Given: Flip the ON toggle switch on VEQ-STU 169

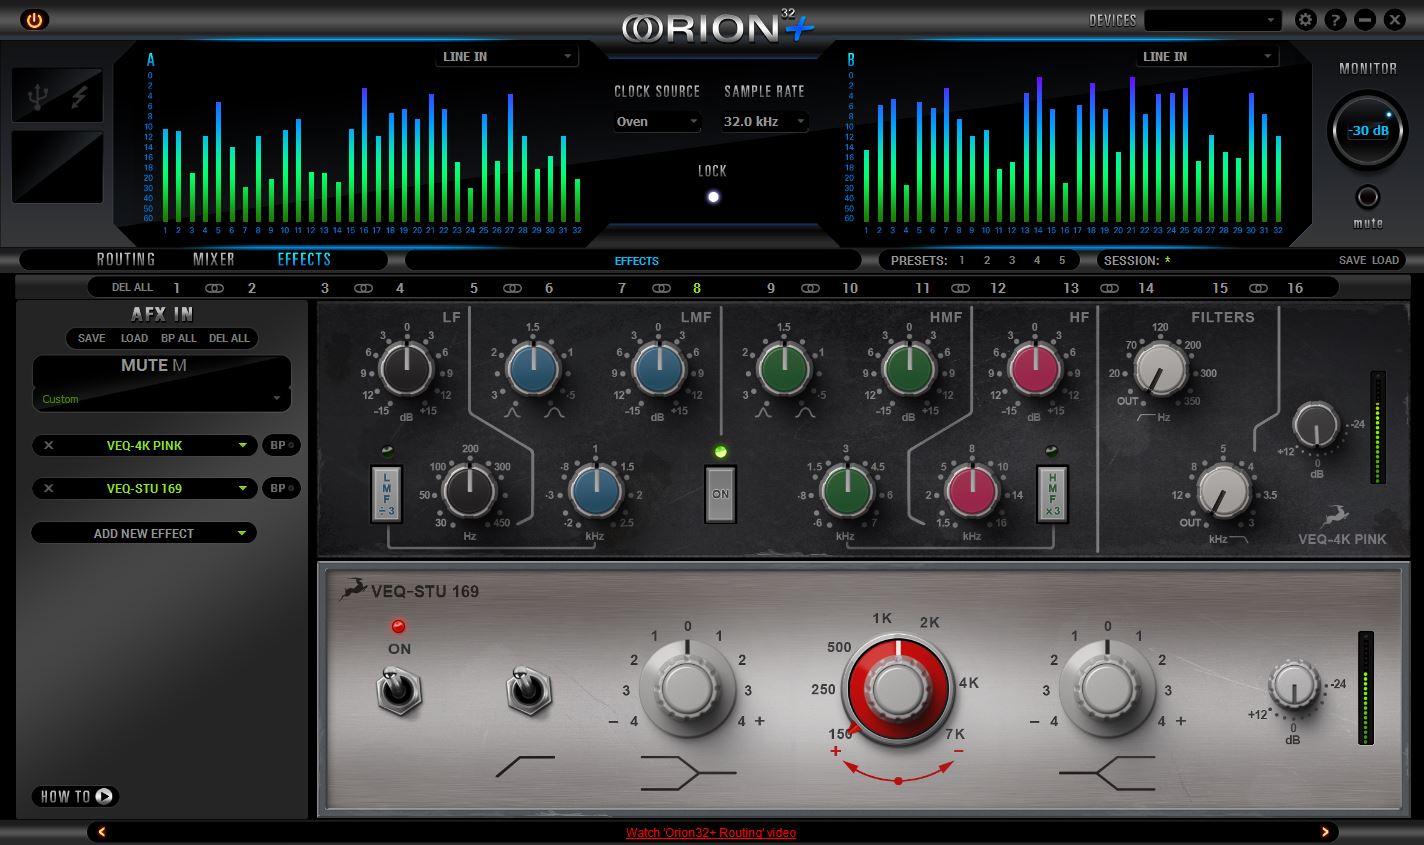Looking at the screenshot, I should 401,690.
